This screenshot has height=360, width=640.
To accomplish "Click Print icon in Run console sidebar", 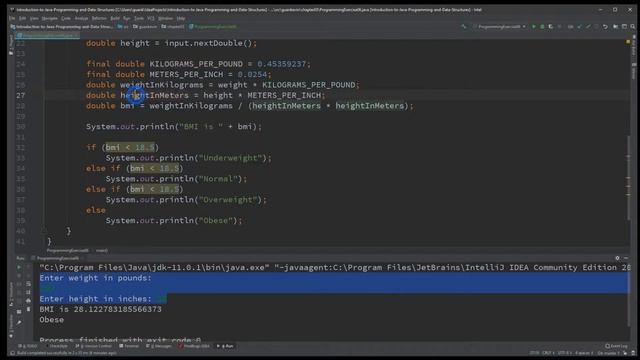I will click(x=28, y=301).
